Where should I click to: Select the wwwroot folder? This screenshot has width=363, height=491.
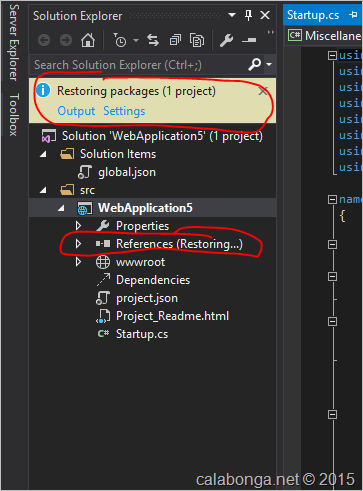[x=140, y=262]
